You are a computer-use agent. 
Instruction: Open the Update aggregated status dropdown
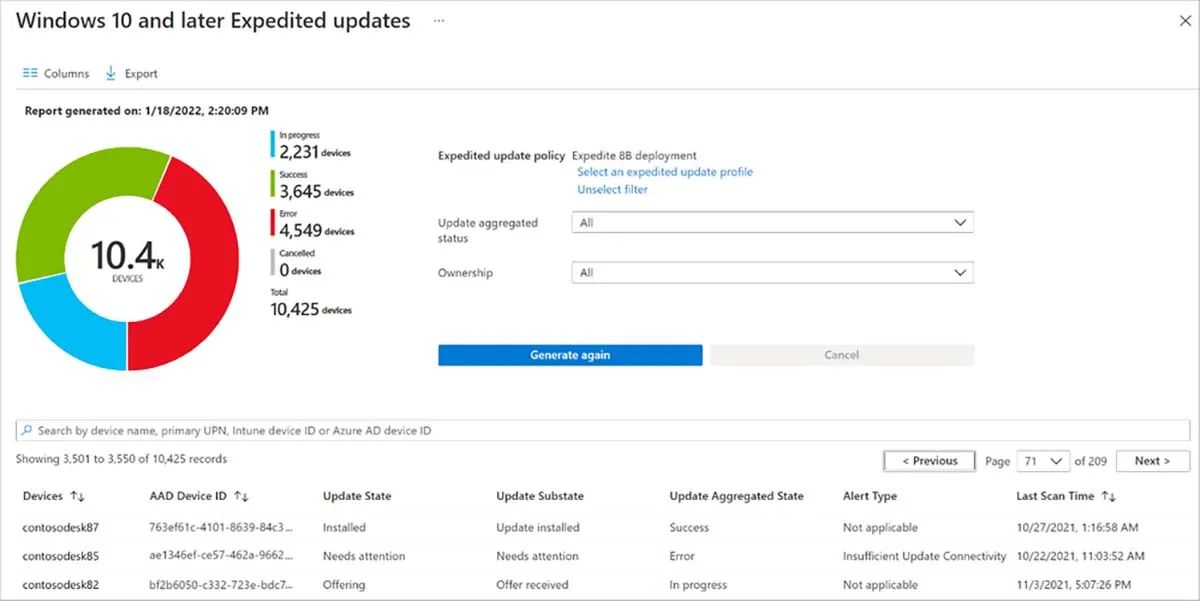tap(772, 222)
